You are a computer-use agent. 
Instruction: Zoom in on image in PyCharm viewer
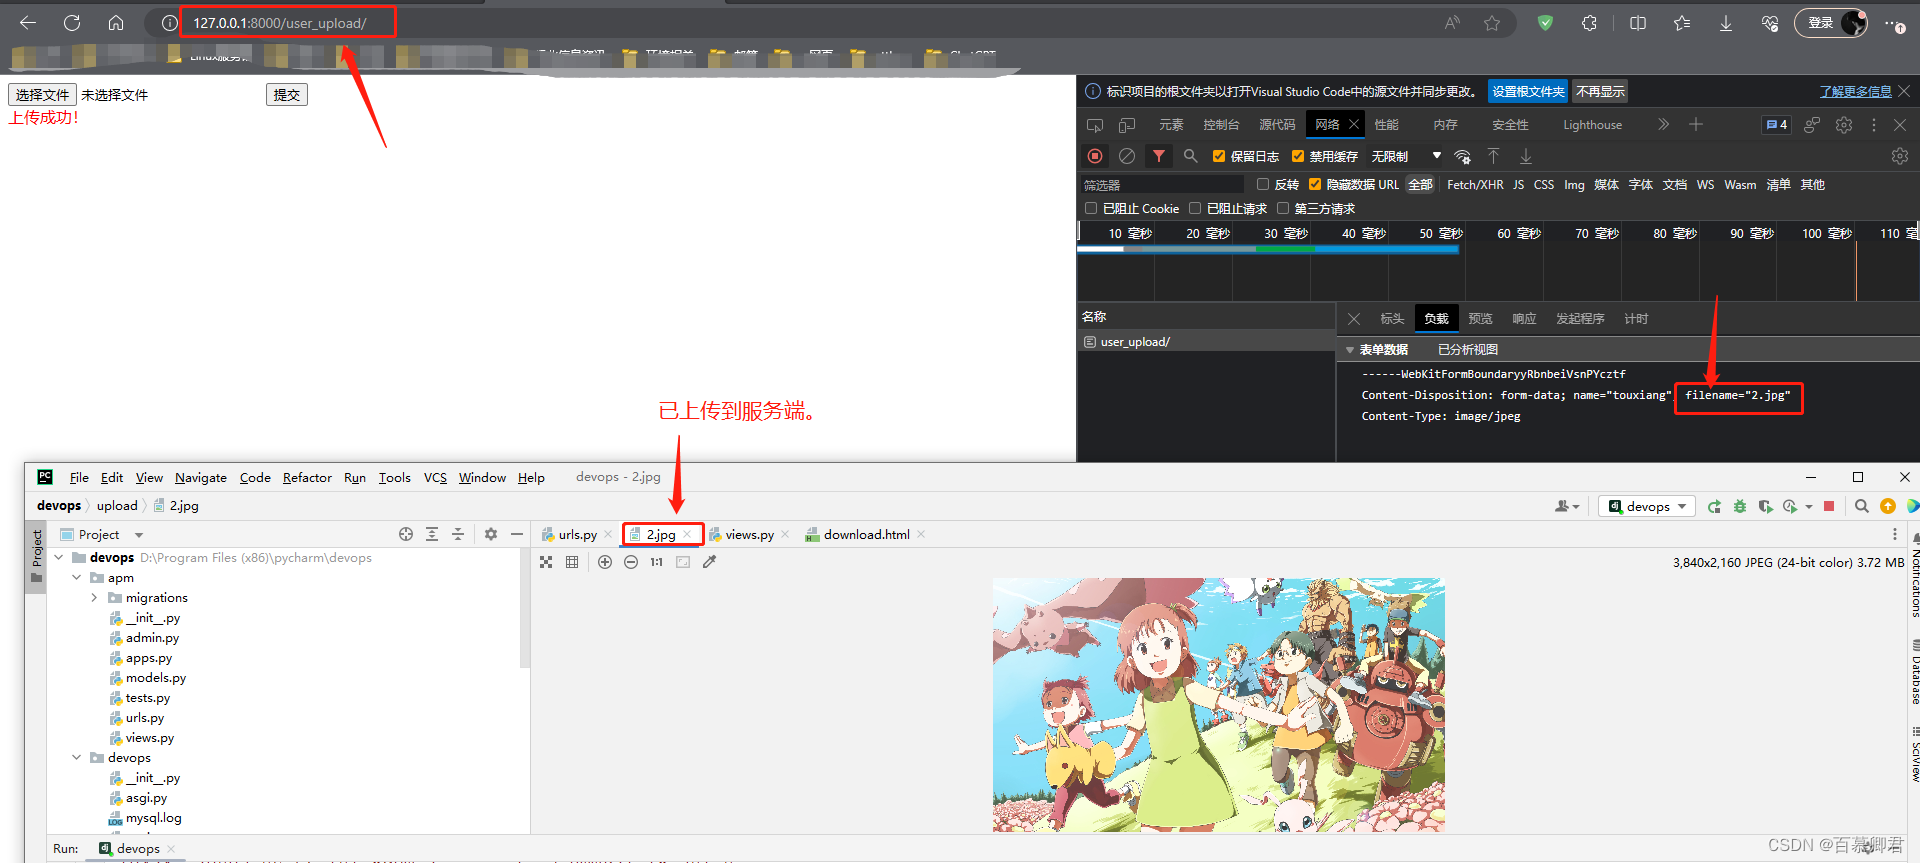[x=605, y=562]
